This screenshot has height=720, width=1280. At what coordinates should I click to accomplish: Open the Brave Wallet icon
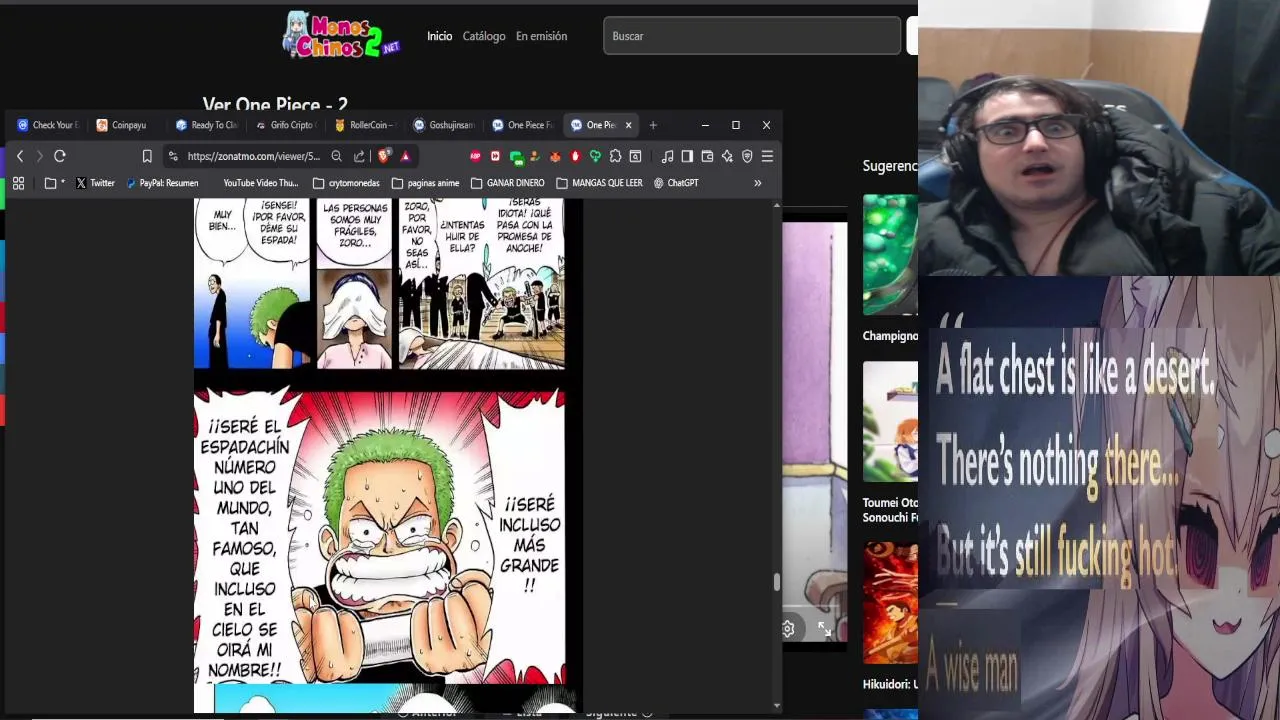pos(707,156)
